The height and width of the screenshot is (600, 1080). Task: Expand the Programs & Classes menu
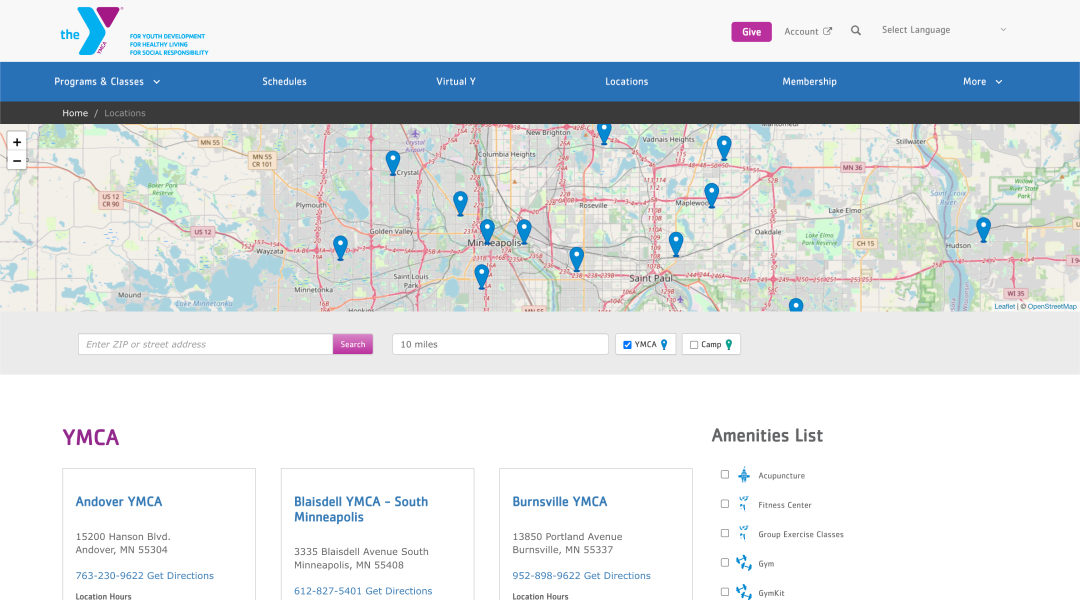(x=107, y=82)
